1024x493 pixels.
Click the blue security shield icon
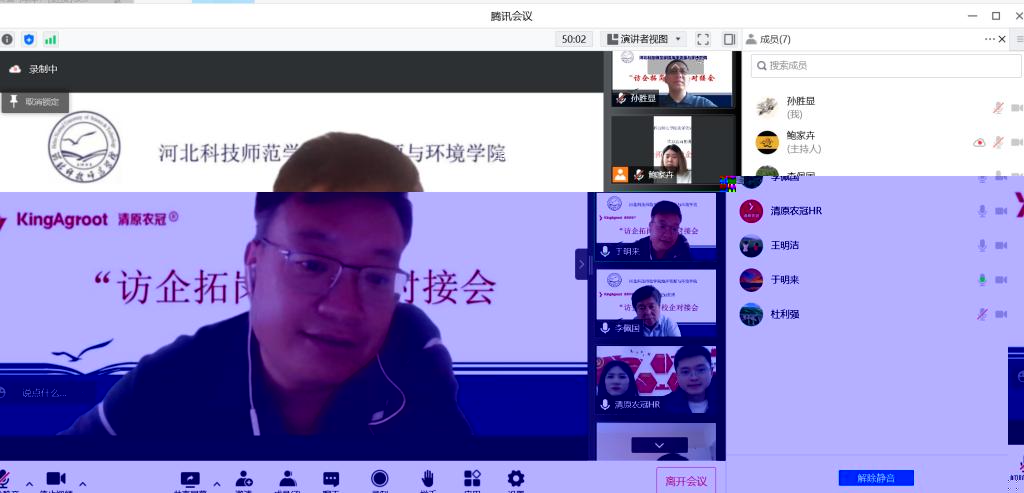point(29,39)
